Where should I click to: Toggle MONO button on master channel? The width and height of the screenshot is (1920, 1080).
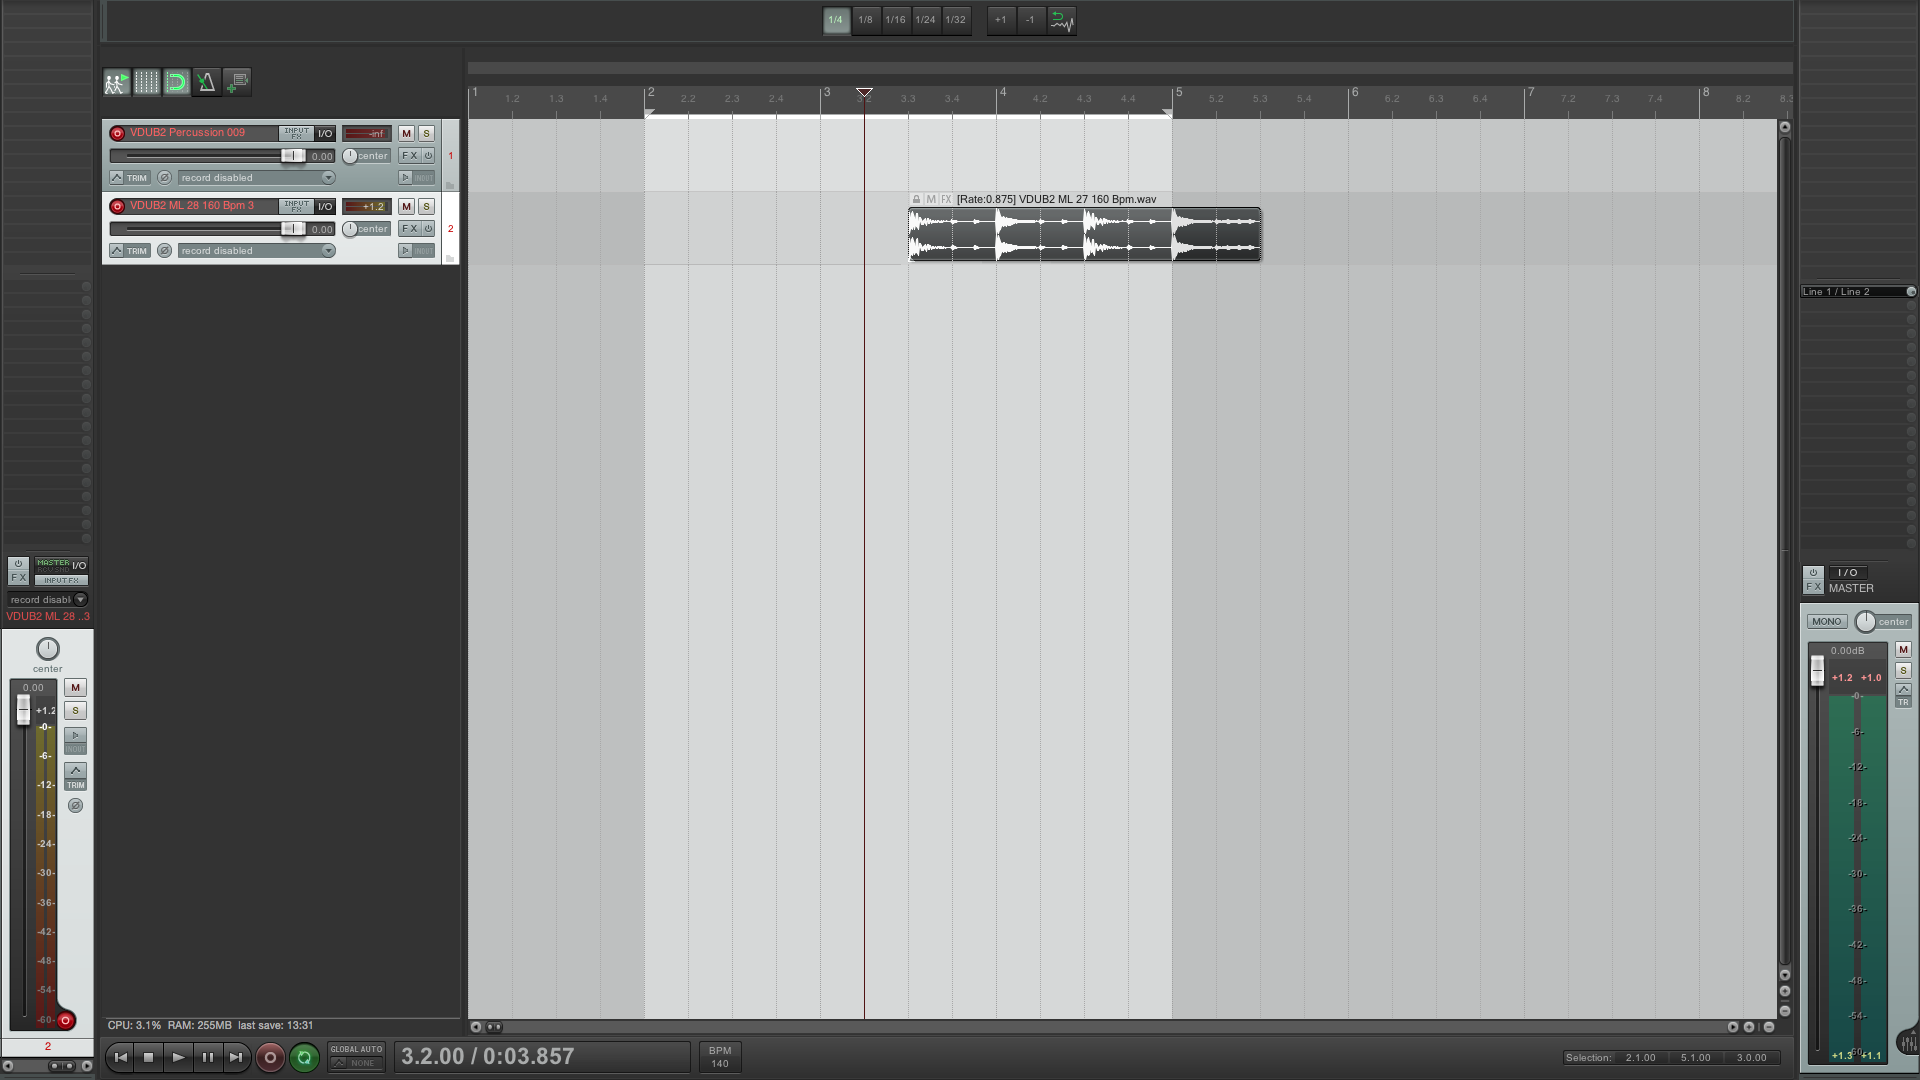click(x=1826, y=621)
